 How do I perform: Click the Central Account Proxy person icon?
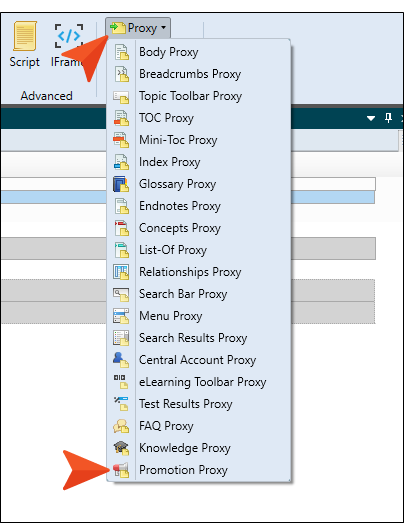(121, 360)
